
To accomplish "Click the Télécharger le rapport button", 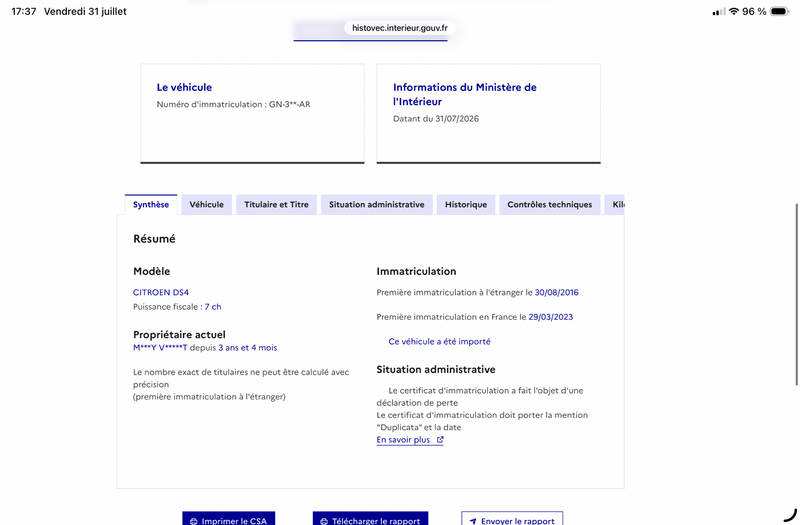I will point(370,519).
